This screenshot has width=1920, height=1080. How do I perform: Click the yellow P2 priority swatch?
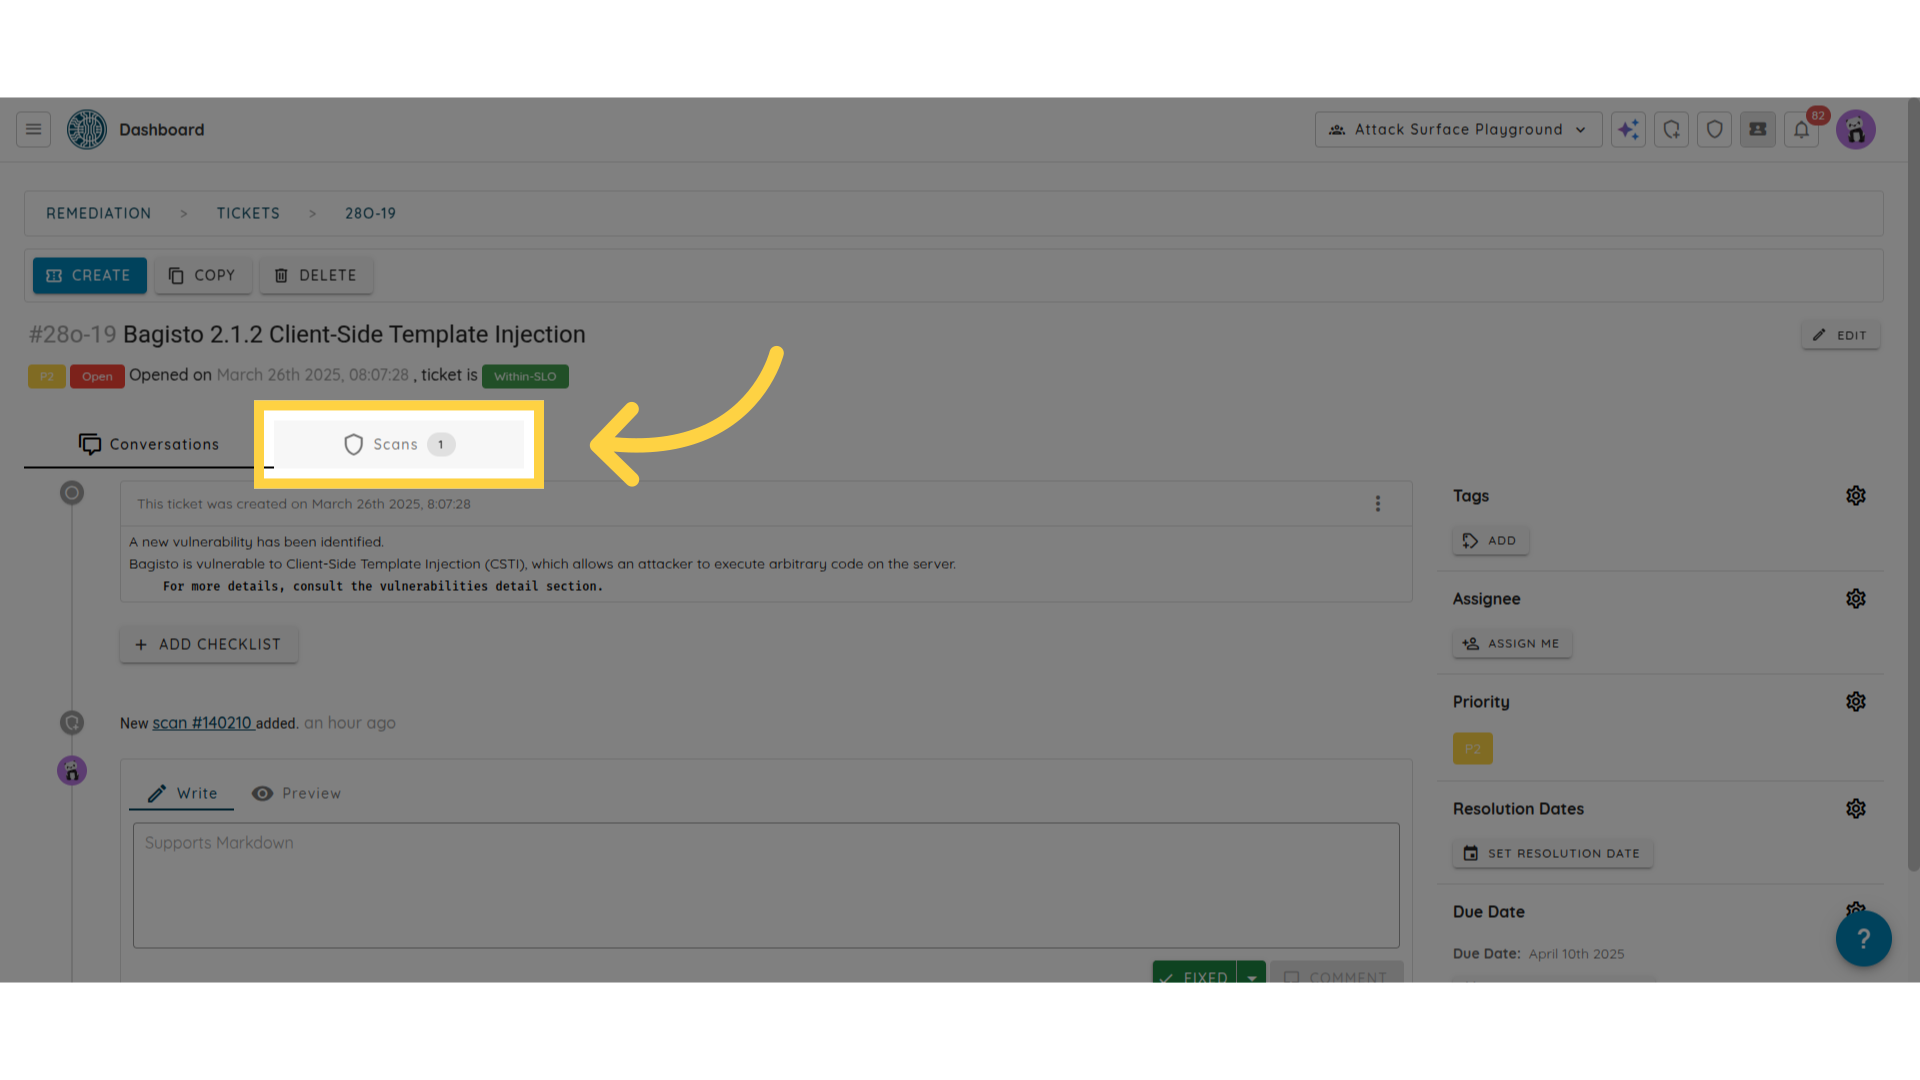[x=1472, y=749]
